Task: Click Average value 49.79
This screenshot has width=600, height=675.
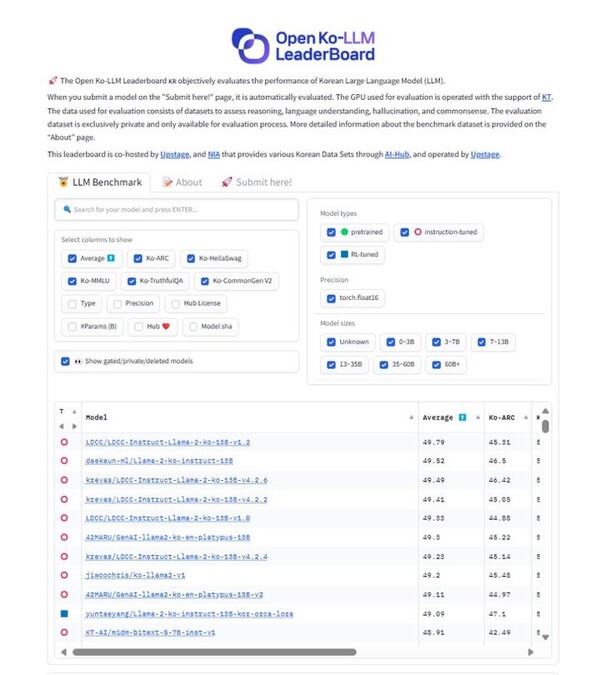Action: click(433, 442)
